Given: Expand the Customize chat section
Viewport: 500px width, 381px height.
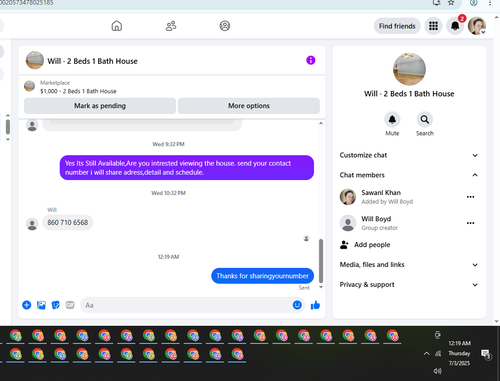Looking at the screenshot, I should pos(409,155).
